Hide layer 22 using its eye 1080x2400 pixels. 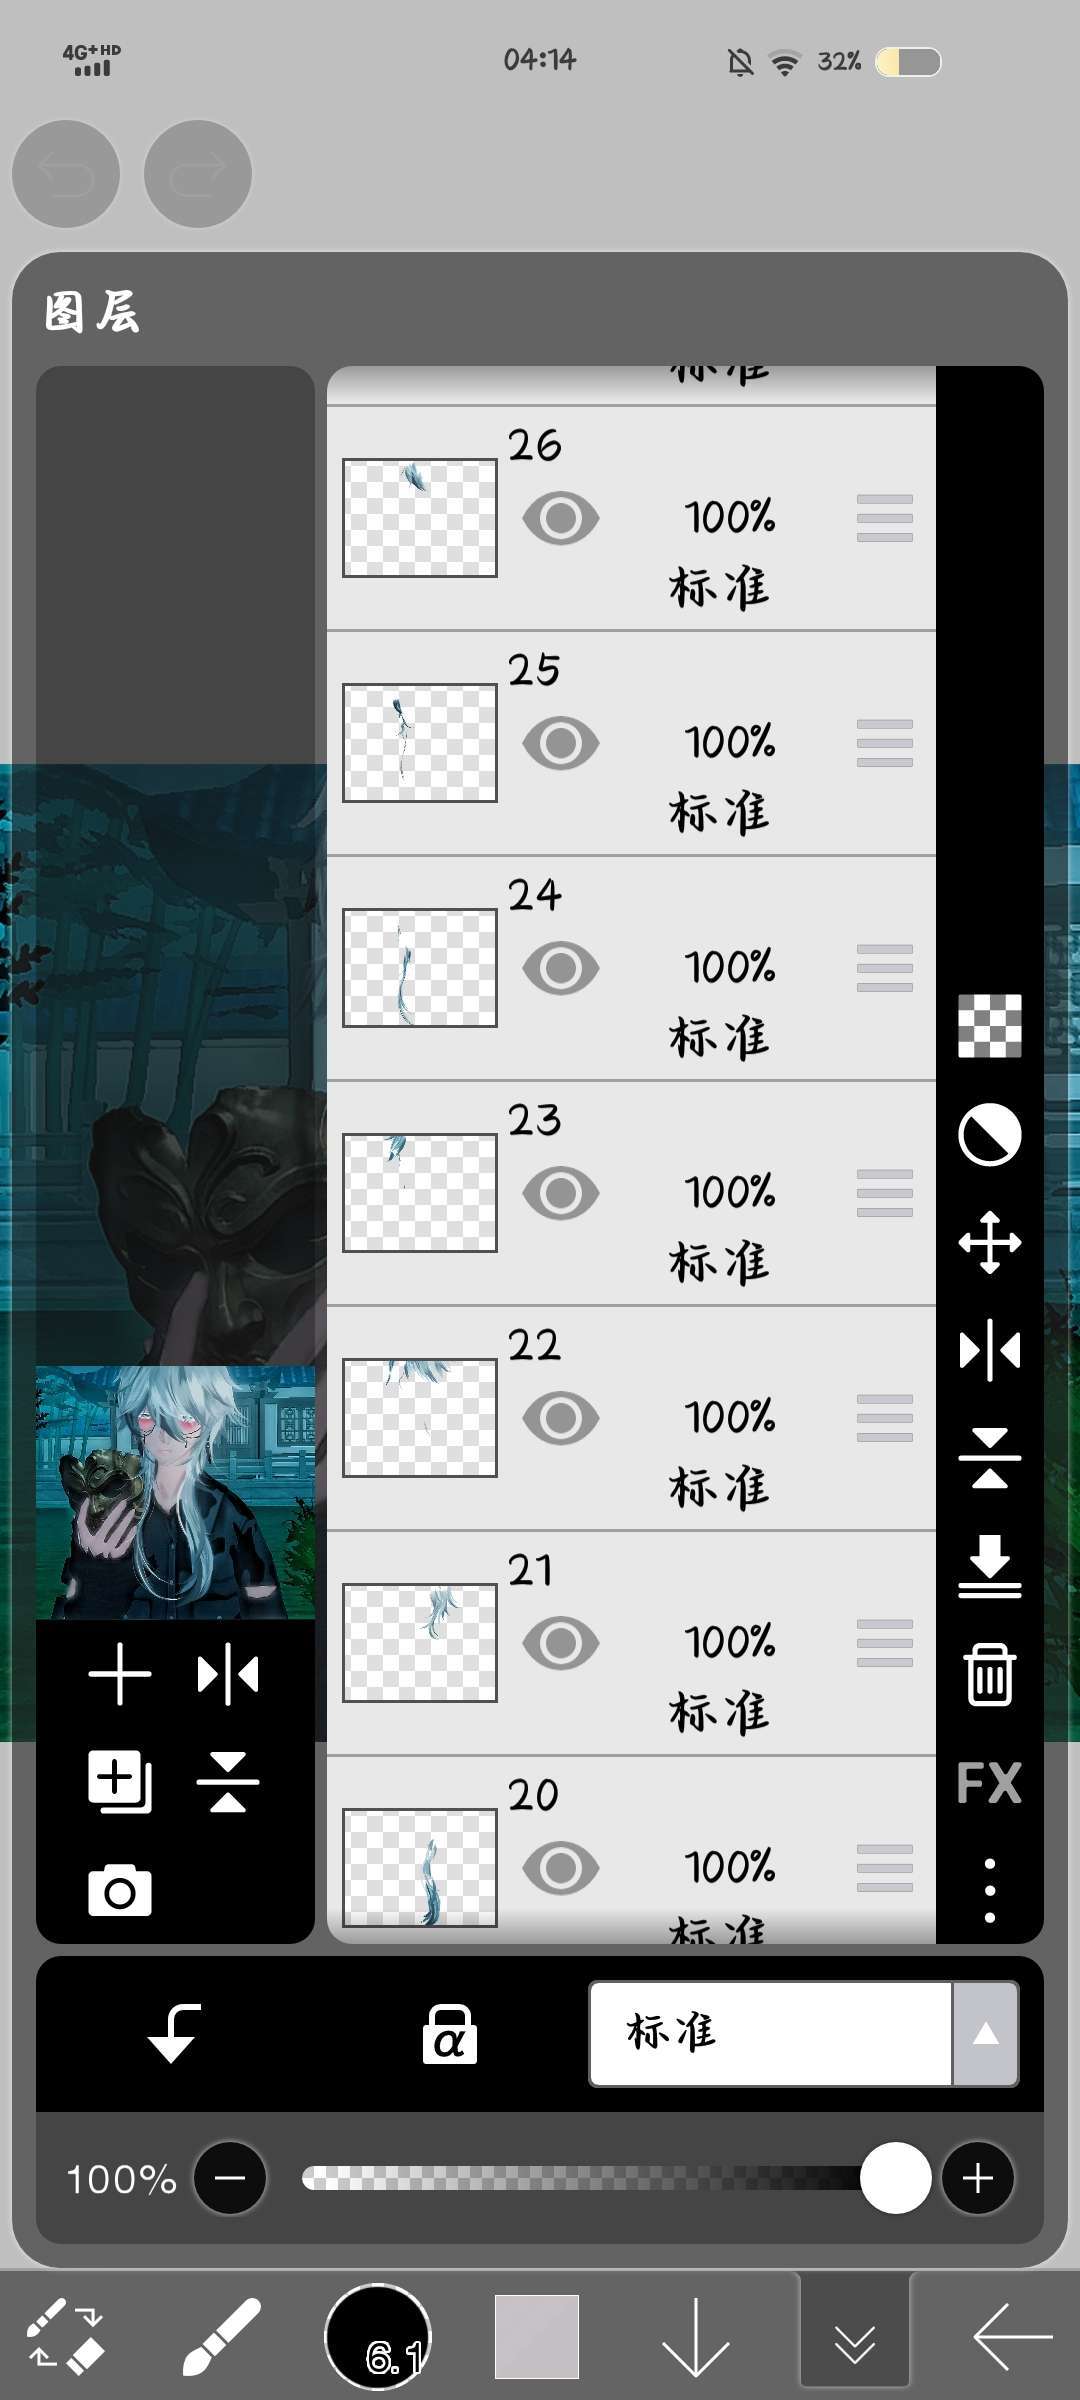pos(561,1418)
